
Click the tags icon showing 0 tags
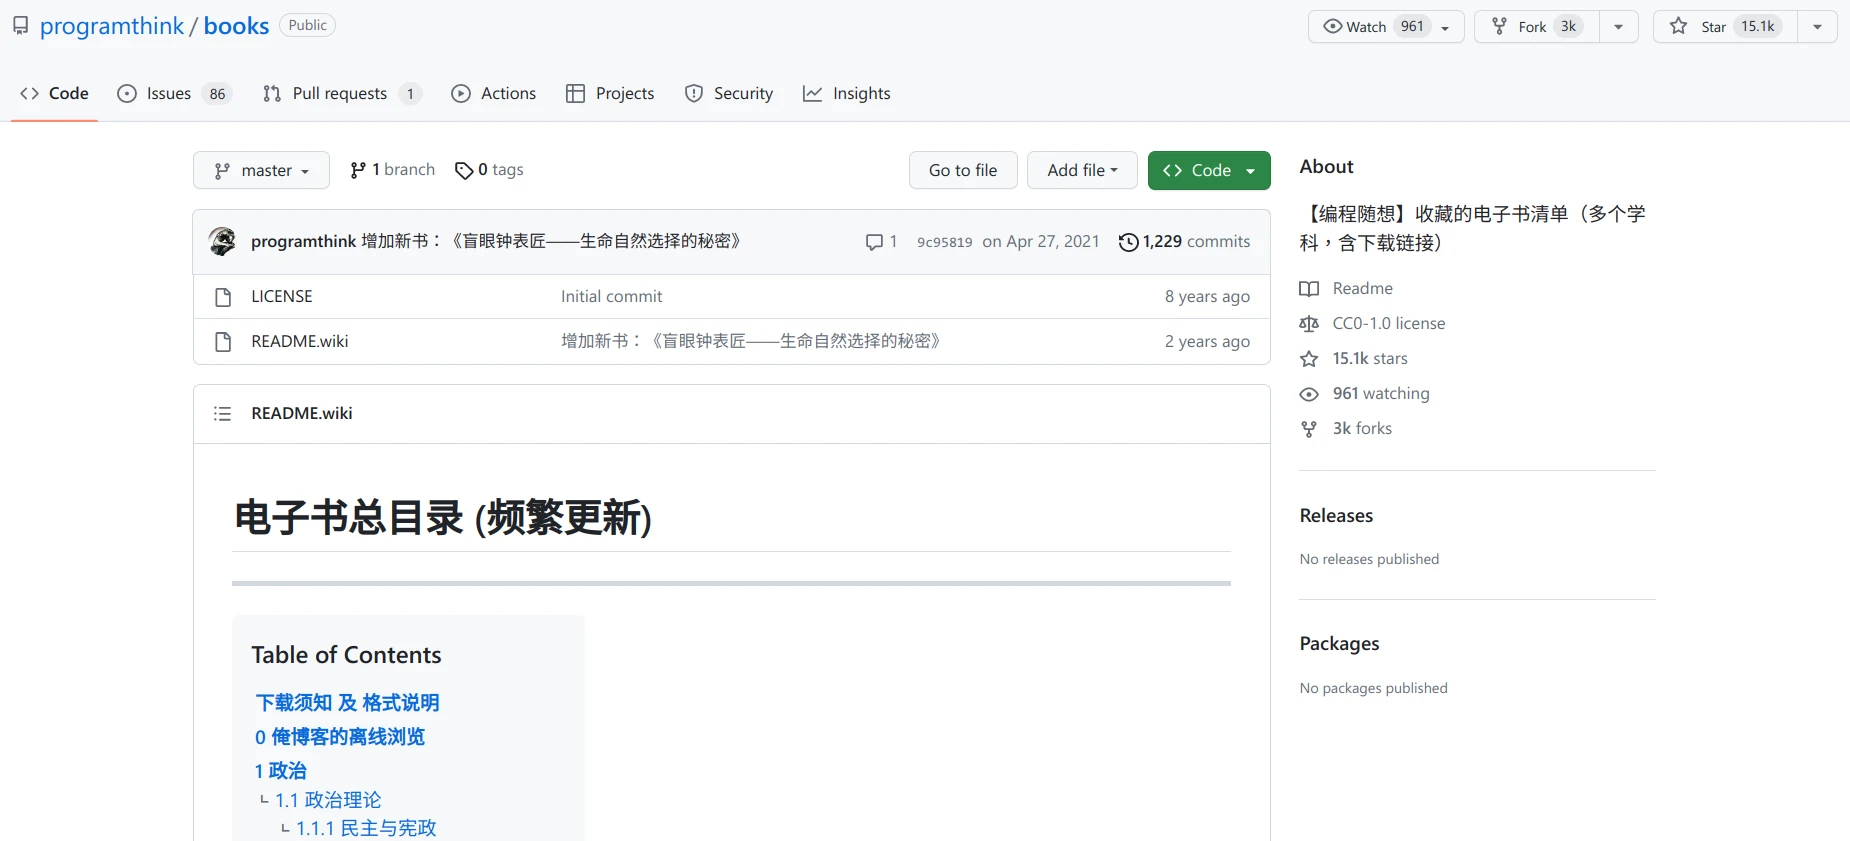[464, 171]
